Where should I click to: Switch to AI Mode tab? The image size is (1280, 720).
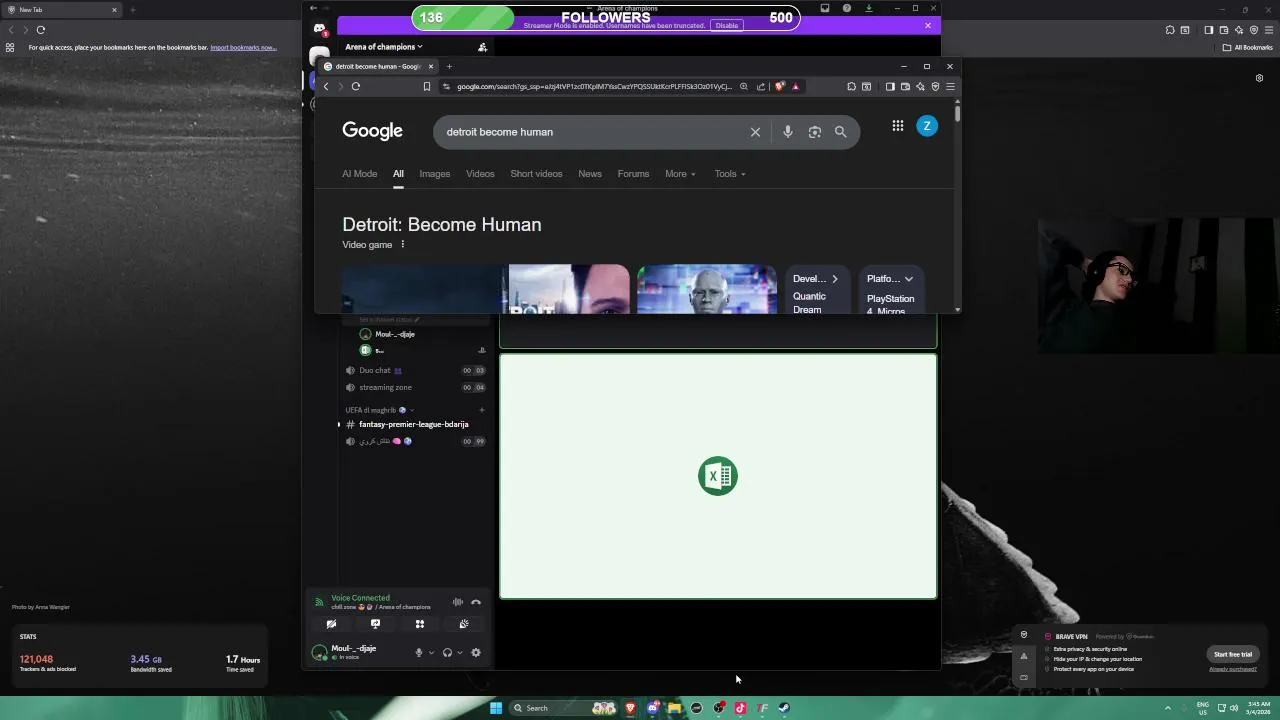(x=359, y=174)
